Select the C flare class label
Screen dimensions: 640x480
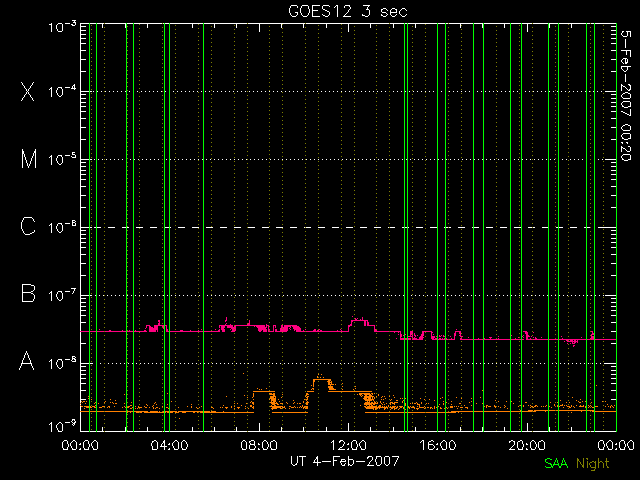point(28,226)
